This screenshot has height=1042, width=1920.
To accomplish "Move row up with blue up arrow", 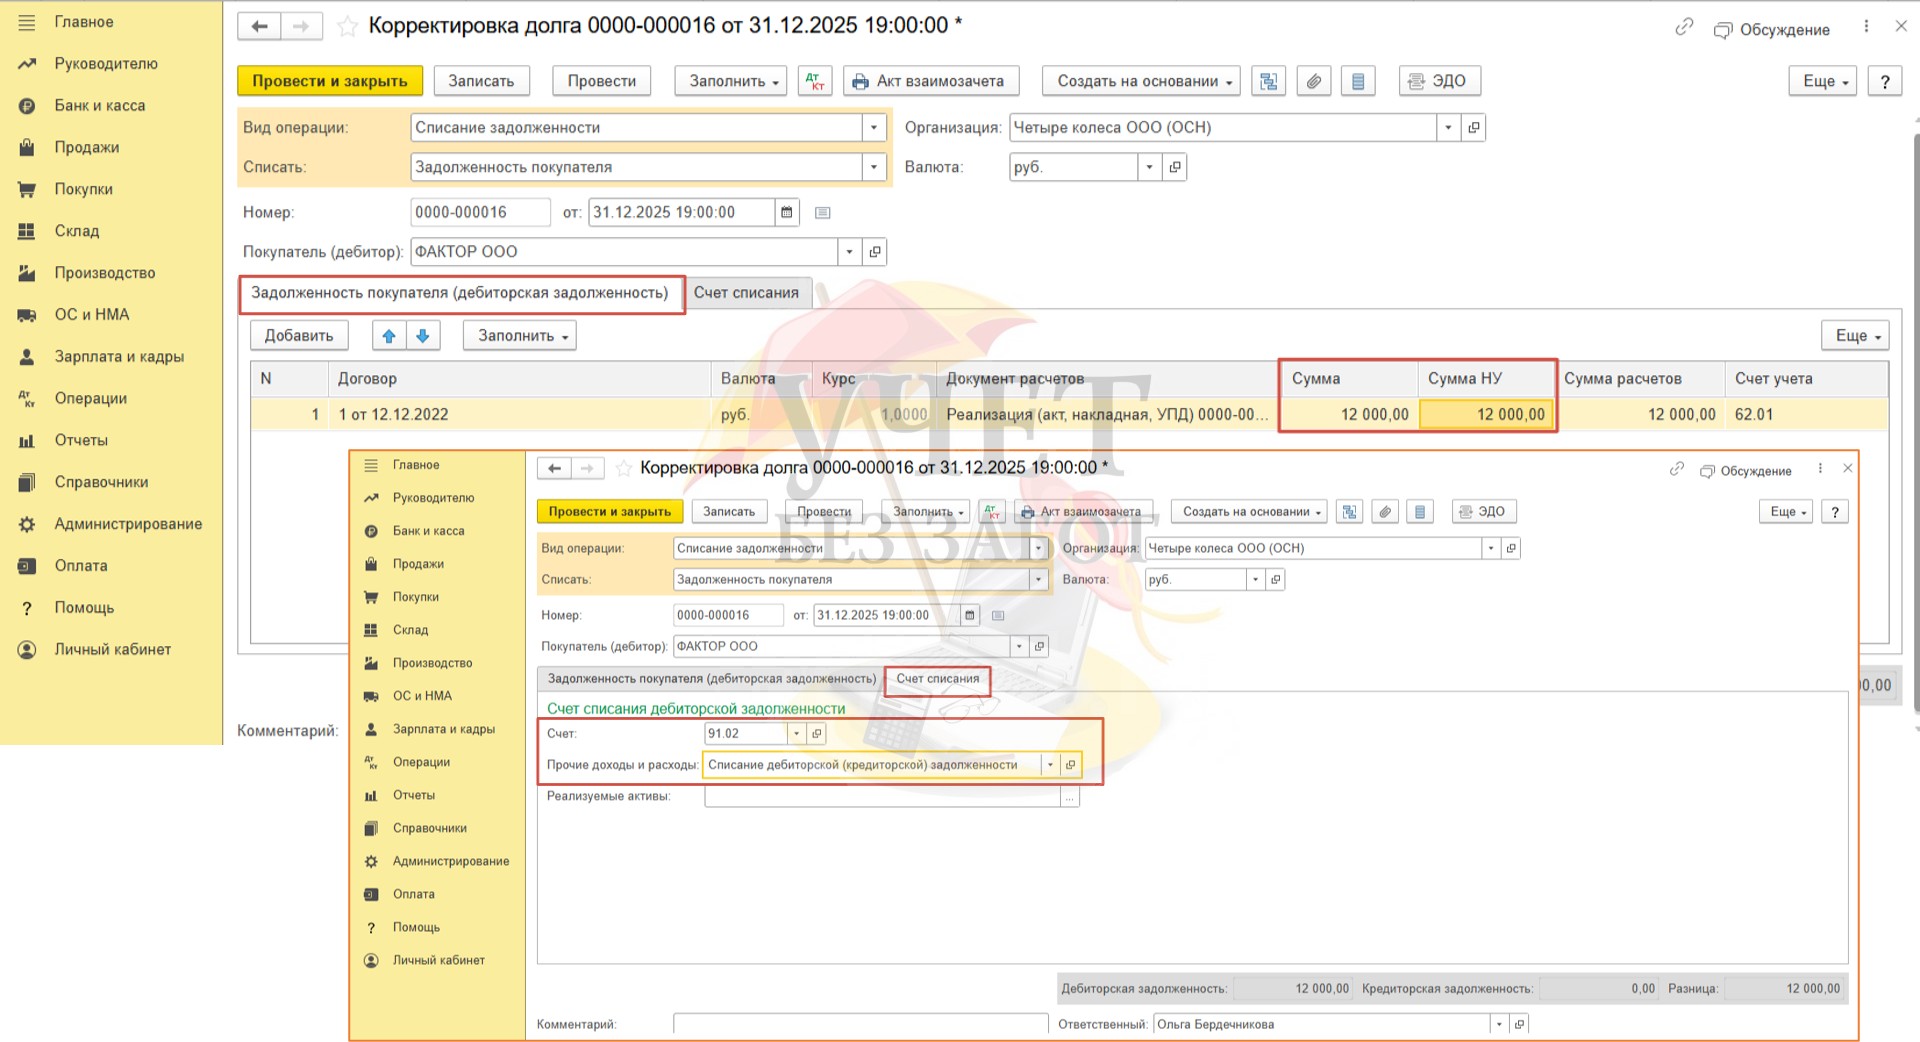I will (x=389, y=336).
